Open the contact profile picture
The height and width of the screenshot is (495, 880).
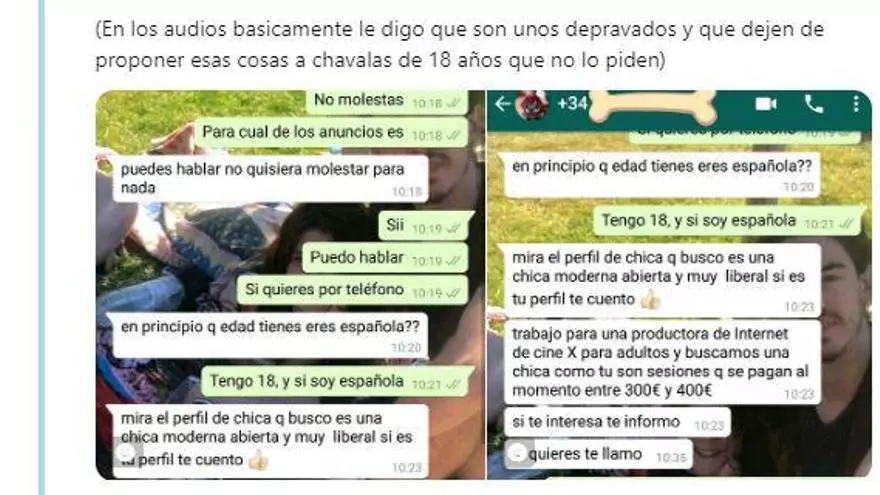[531, 104]
